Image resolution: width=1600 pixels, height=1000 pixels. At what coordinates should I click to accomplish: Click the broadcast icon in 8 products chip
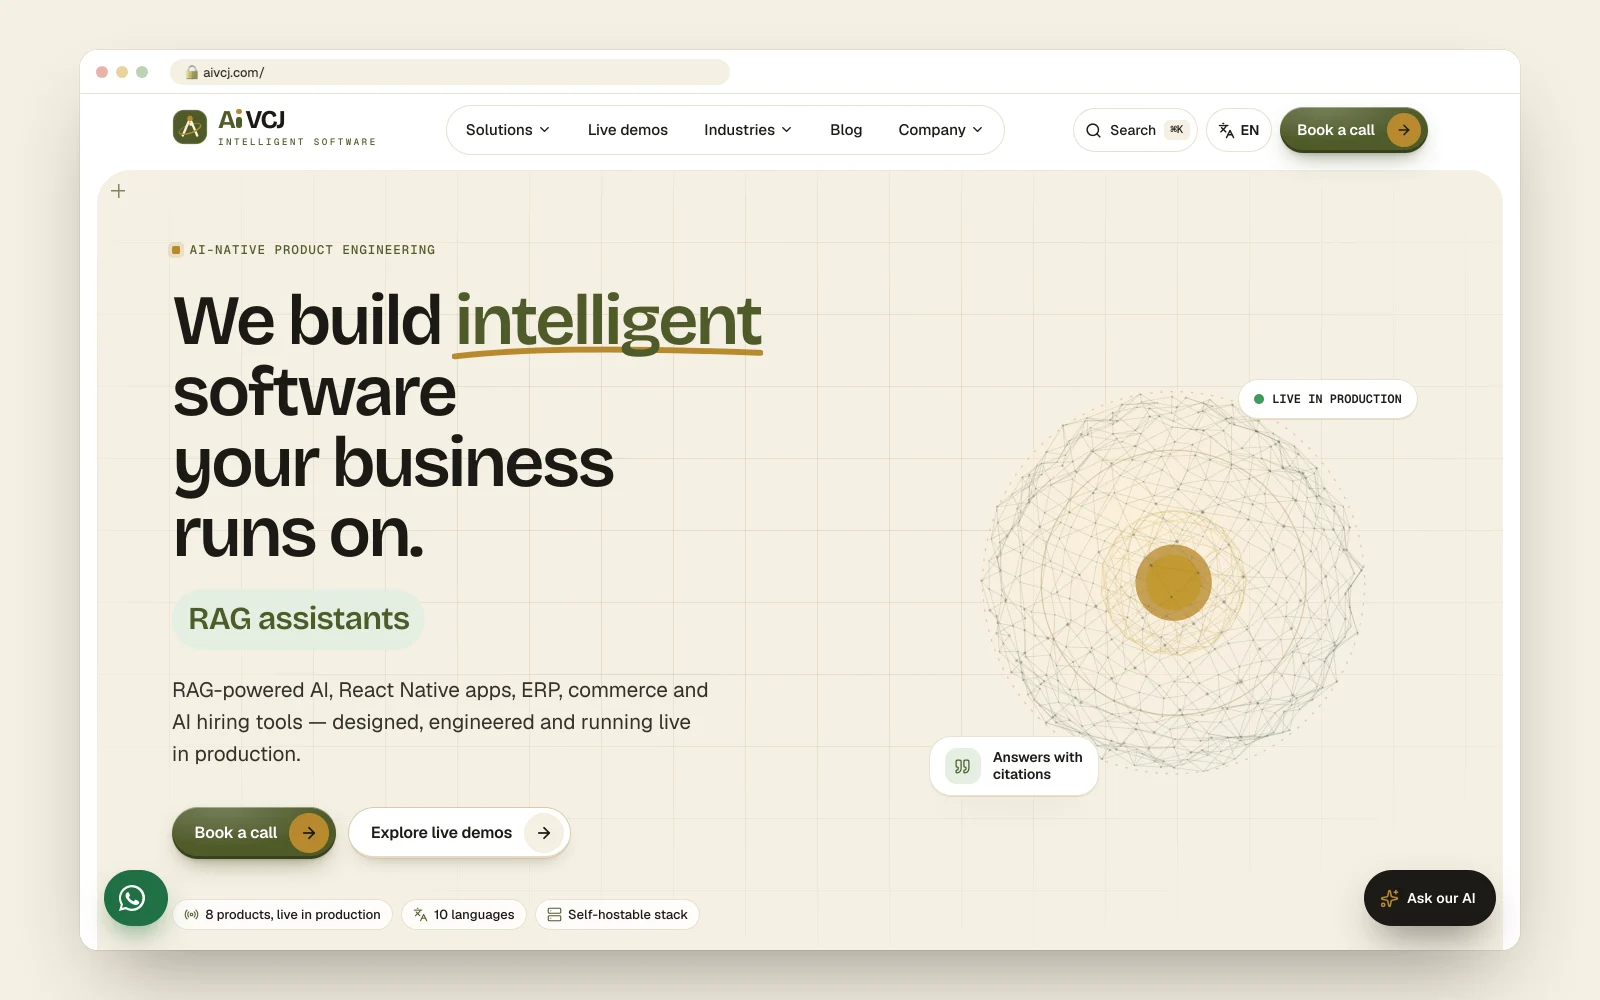coord(192,915)
